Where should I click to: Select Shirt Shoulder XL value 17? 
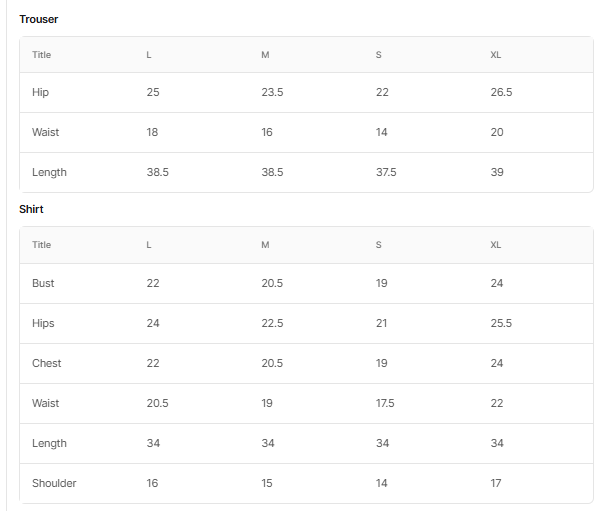click(496, 483)
